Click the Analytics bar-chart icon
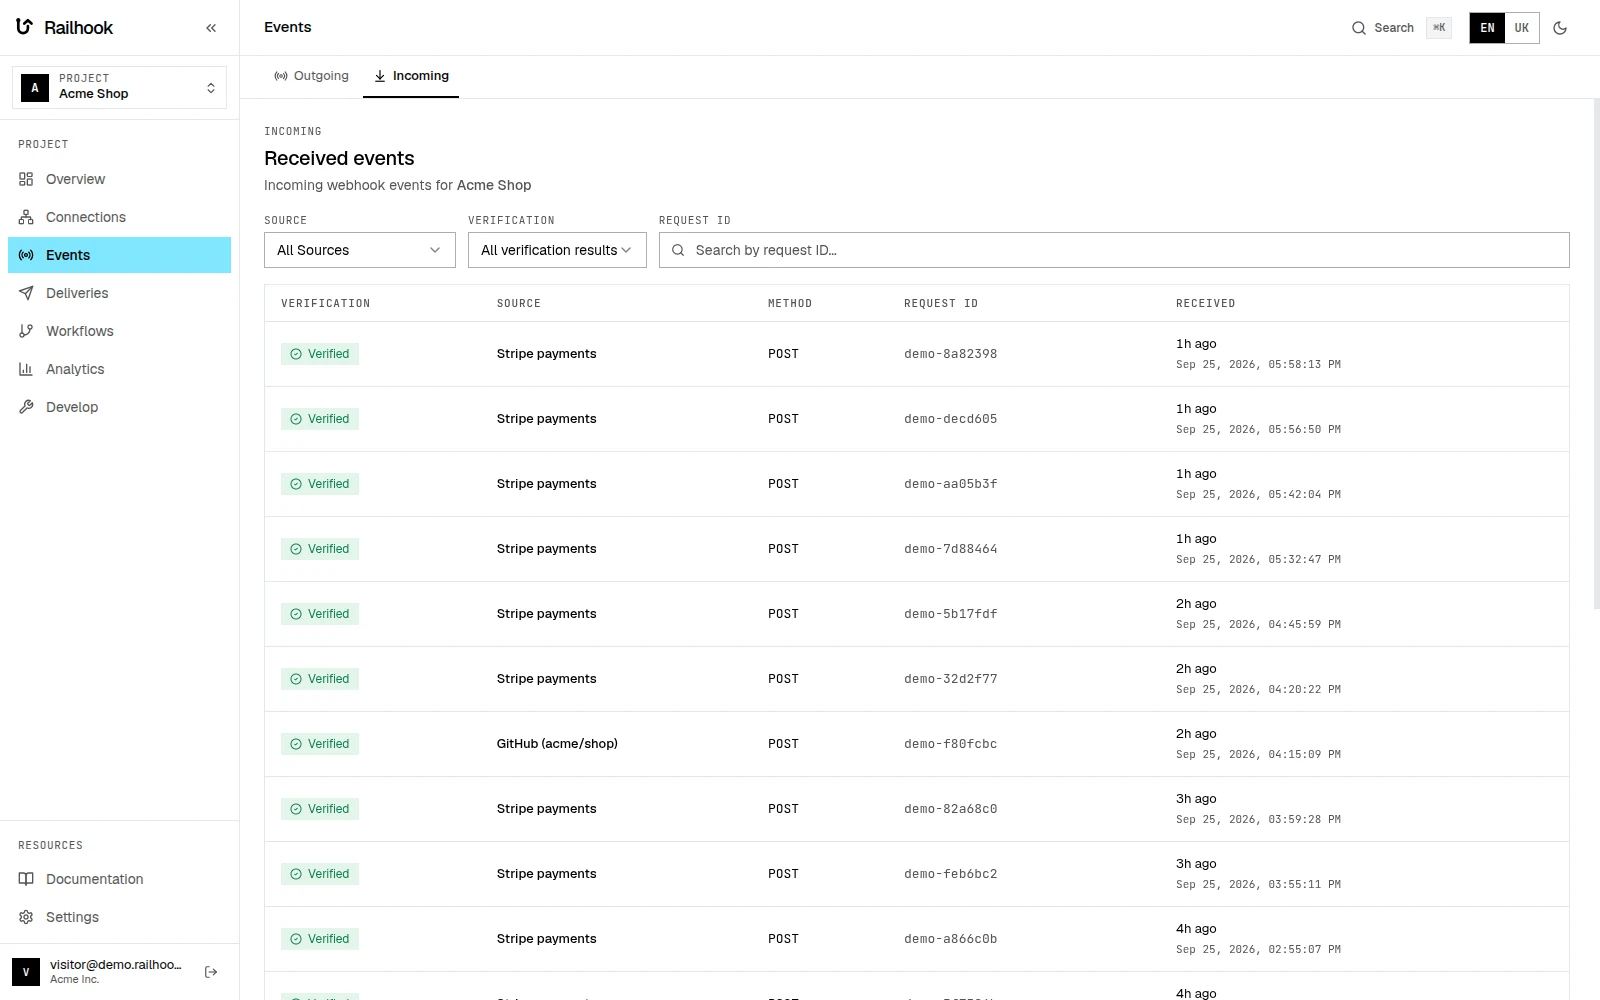 26,369
